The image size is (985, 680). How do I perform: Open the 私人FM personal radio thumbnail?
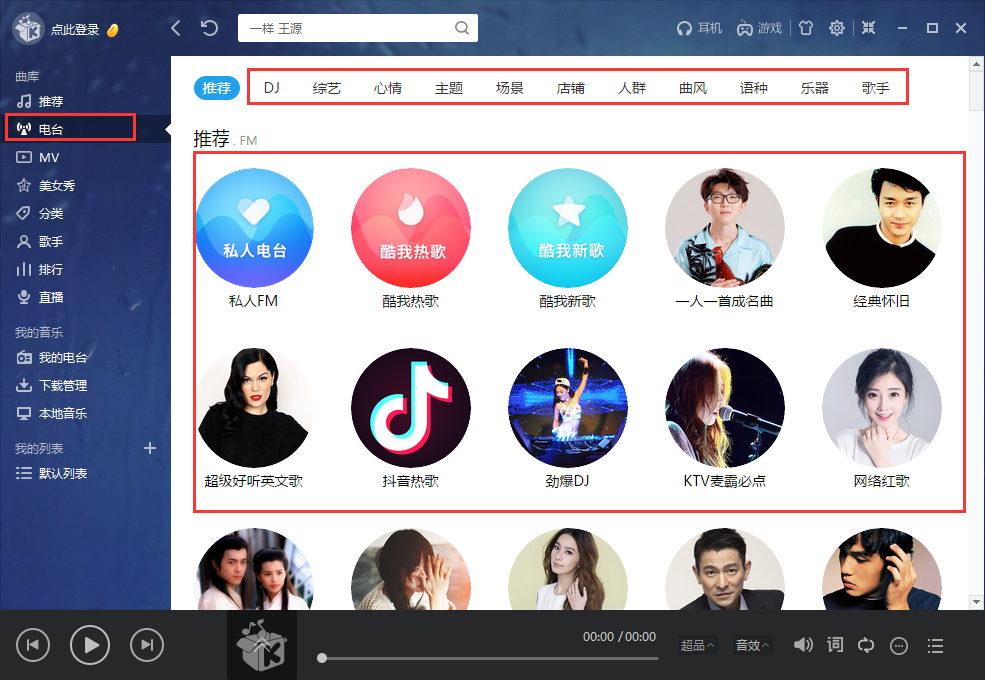[254, 227]
